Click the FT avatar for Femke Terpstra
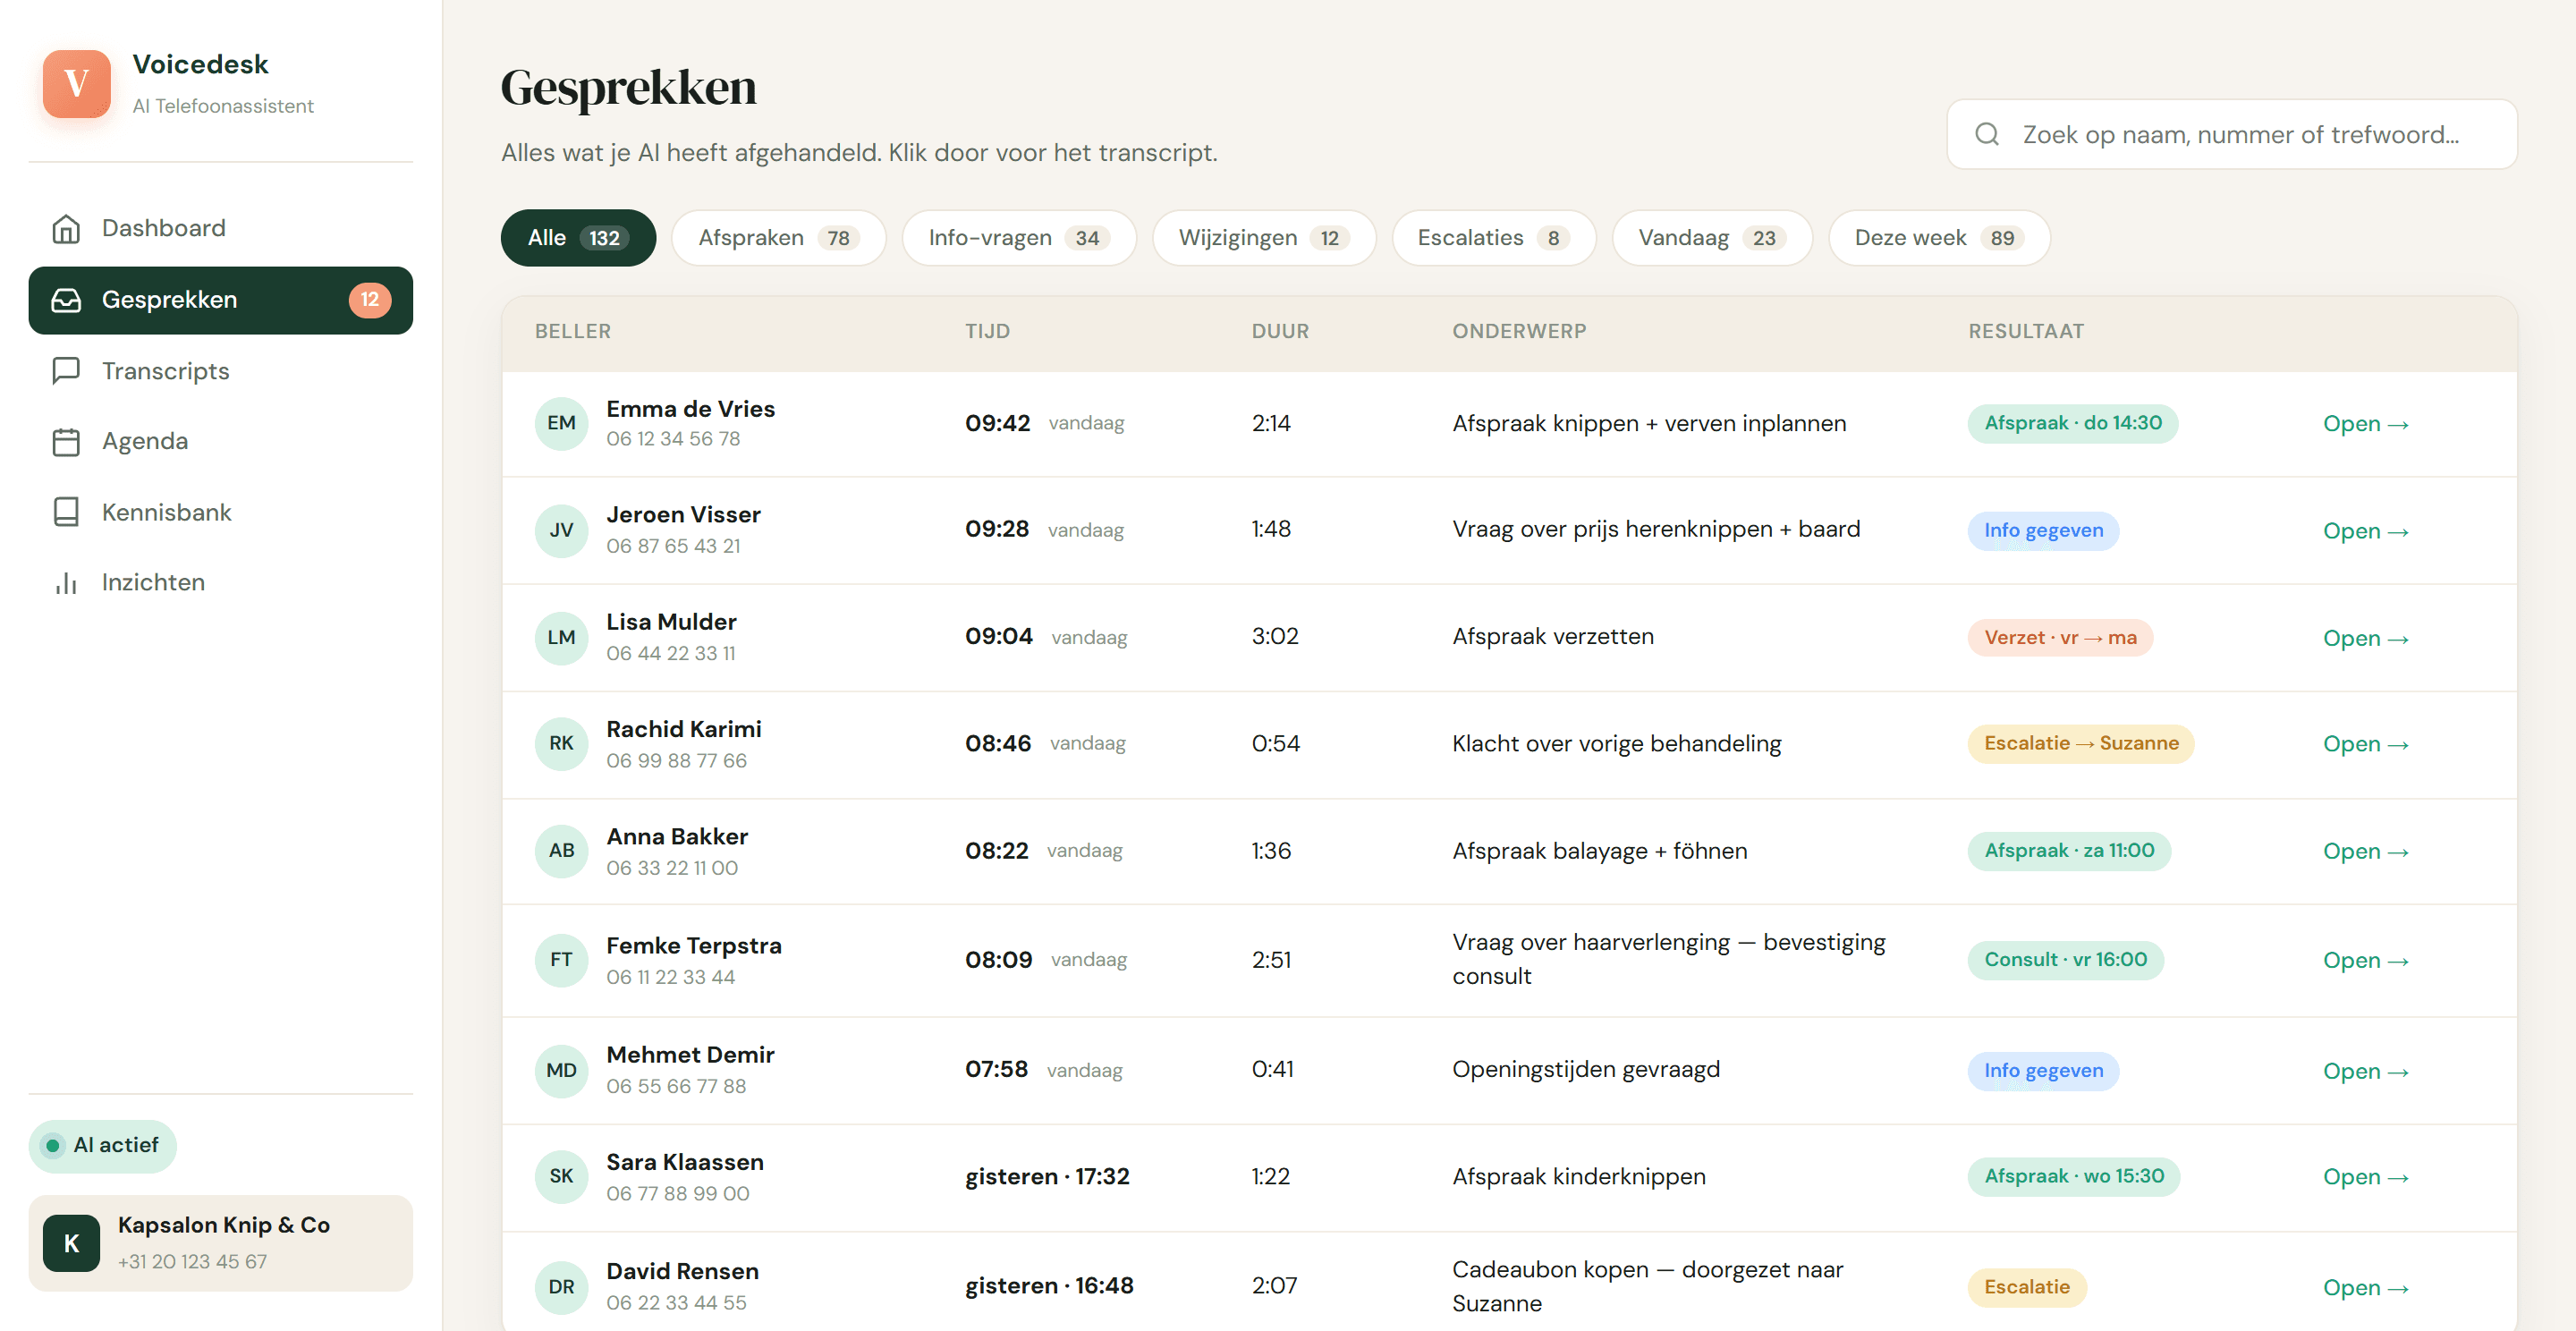Screen dimensions: 2576x1331 coord(561,960)
